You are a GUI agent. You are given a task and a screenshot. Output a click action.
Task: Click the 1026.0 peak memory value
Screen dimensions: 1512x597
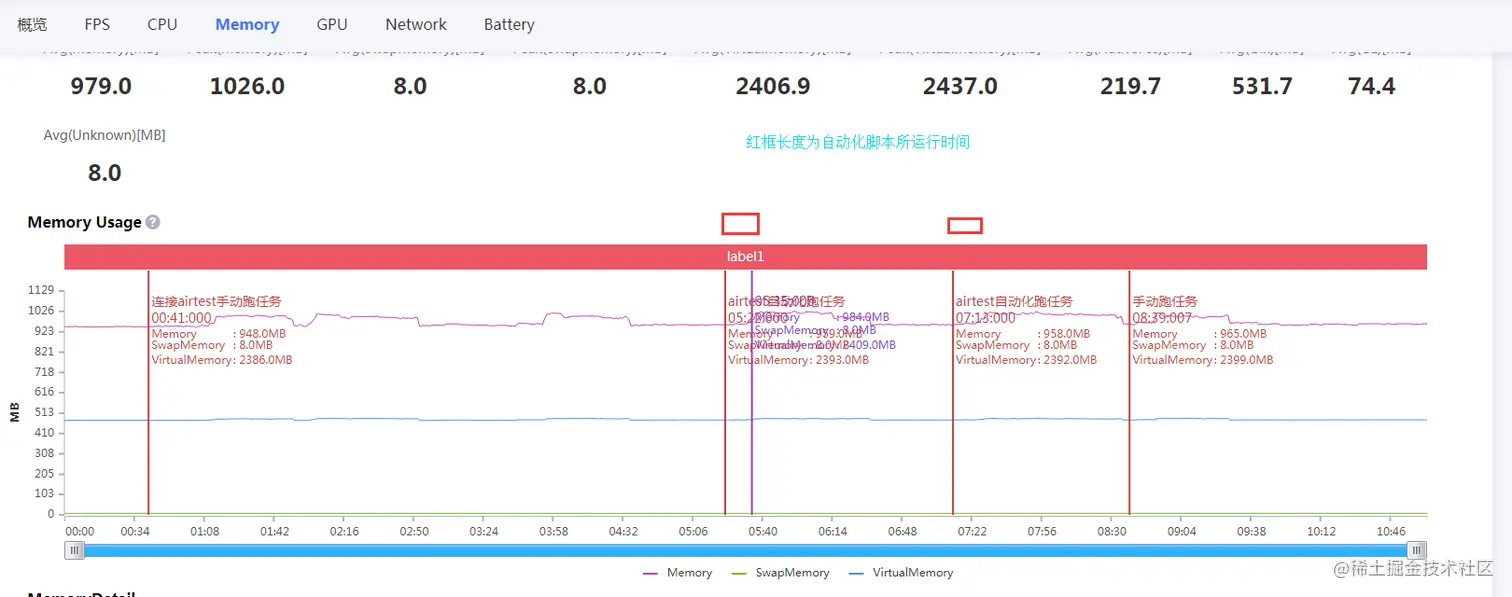247,86
